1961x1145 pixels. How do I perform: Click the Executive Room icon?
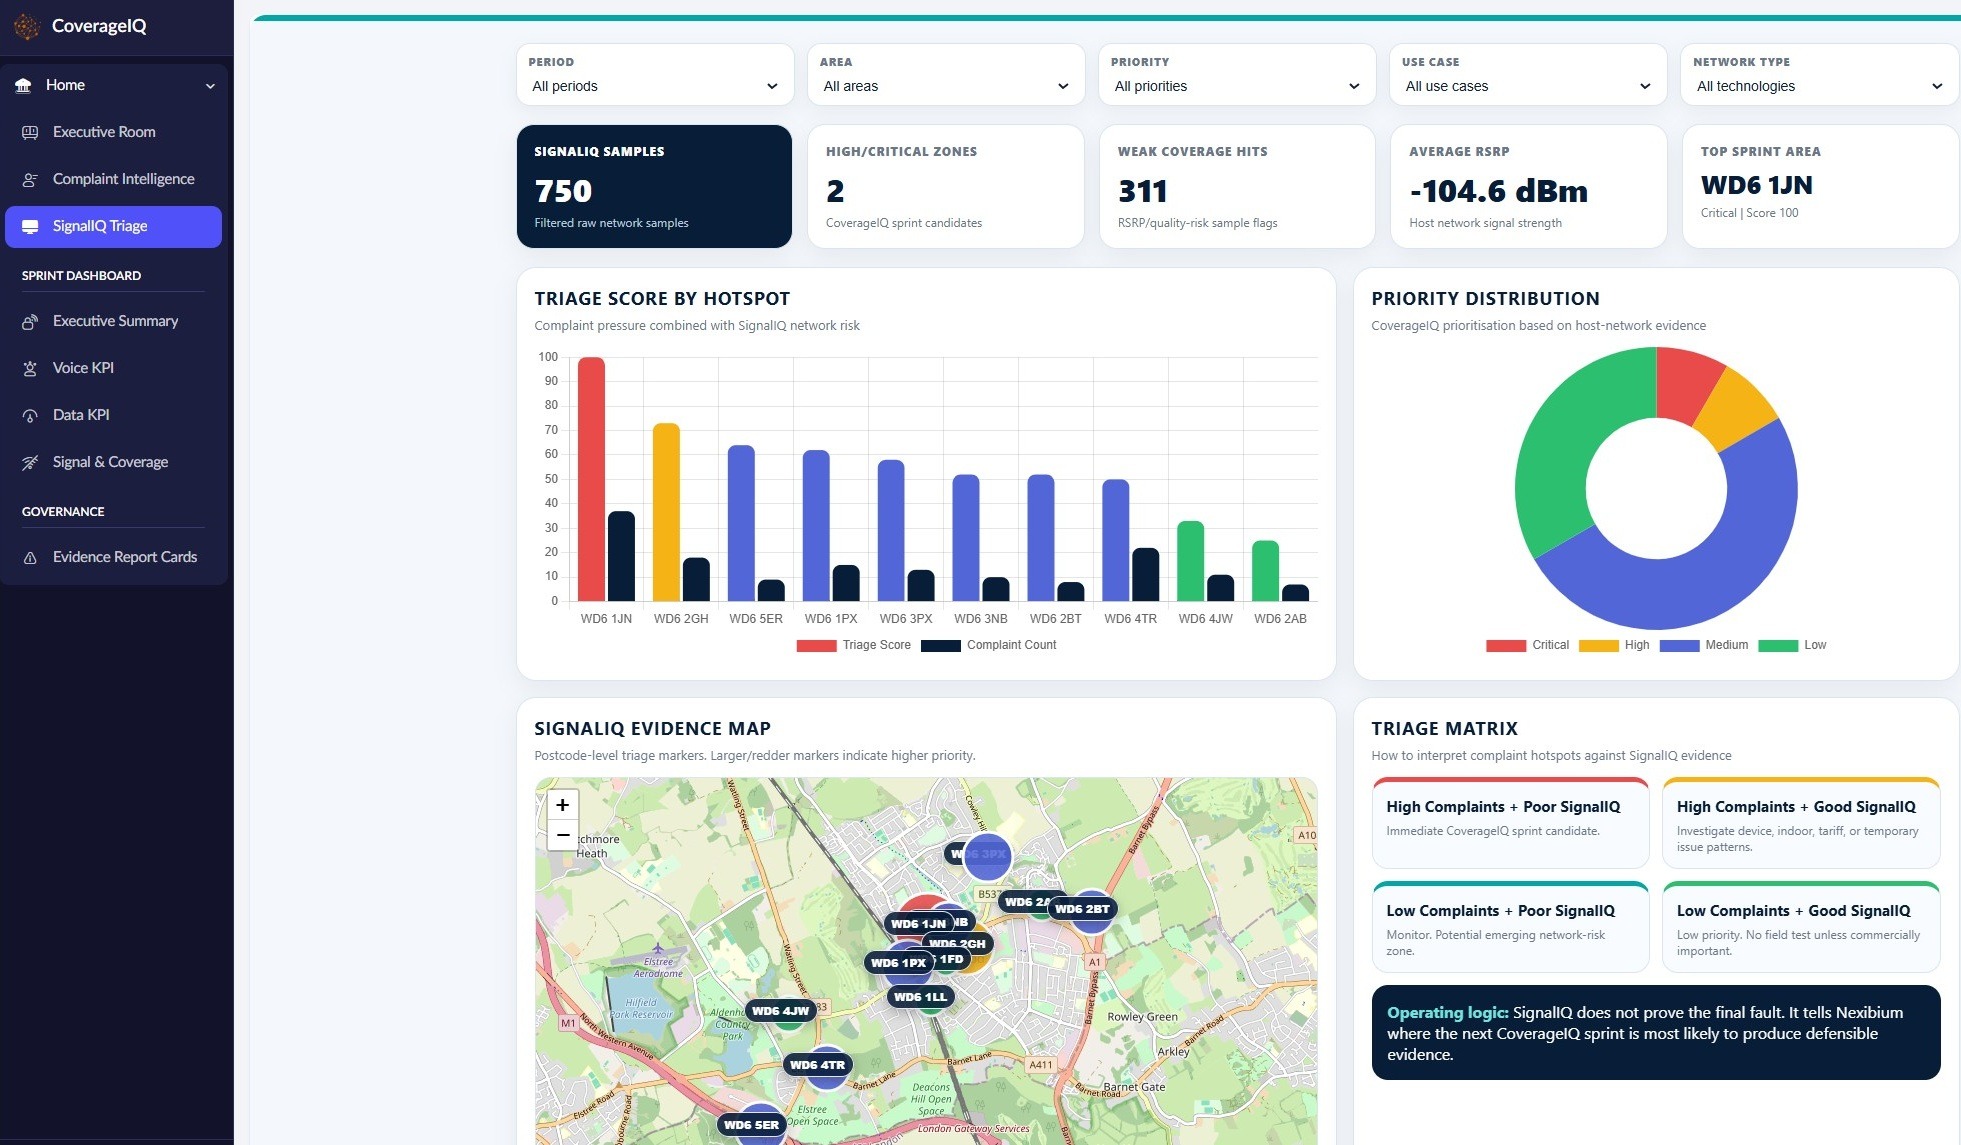30,132
